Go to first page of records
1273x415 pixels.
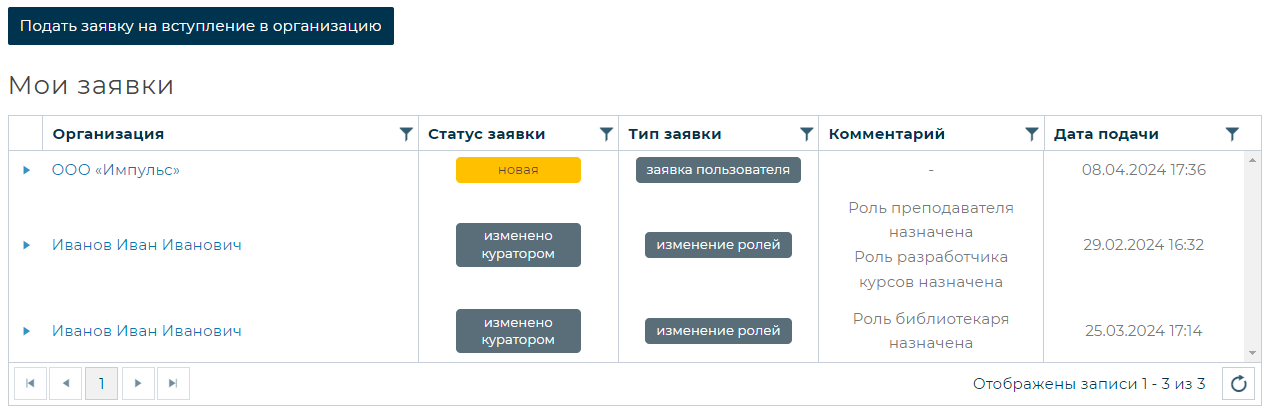30,383
